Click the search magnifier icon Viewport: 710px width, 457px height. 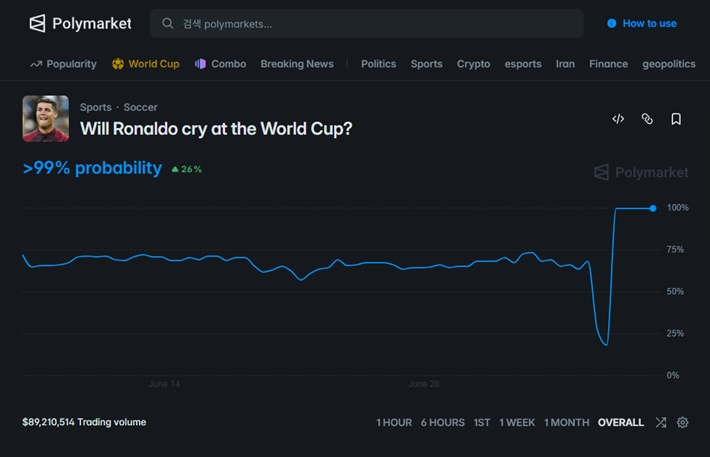coord(168,24)
